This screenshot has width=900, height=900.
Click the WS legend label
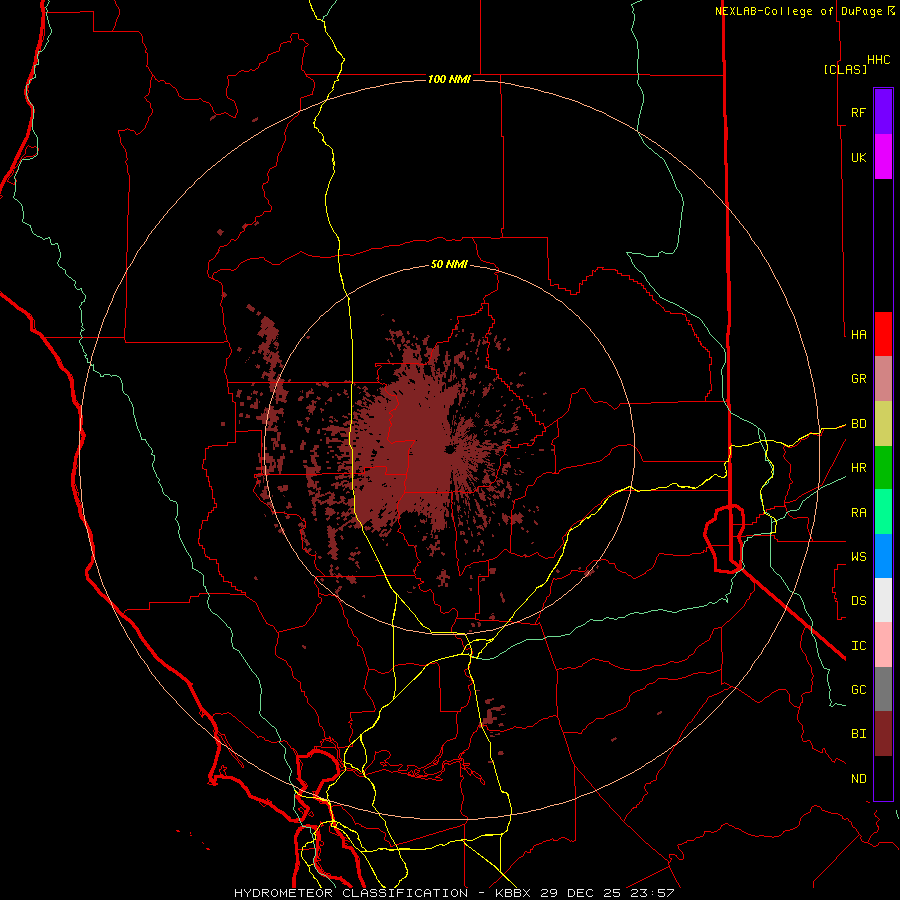pos(858,557)
